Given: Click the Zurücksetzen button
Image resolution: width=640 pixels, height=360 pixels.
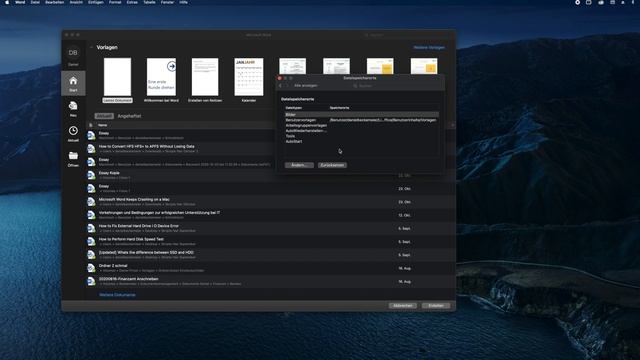Looking at the screenshot, I should pyautogui.click(x=332, y=165).
